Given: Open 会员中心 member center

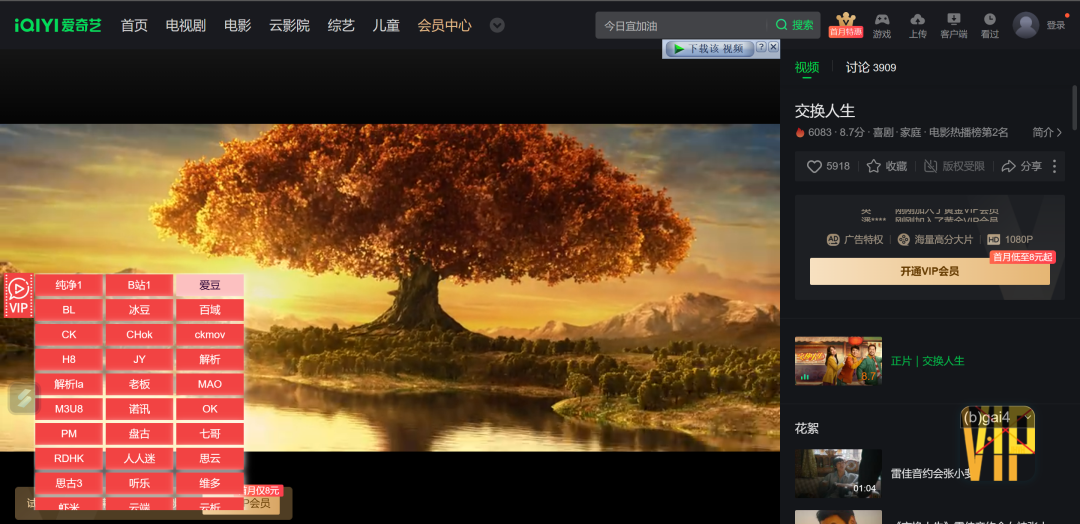Looking at the screenshot, I should click(444, 25).
